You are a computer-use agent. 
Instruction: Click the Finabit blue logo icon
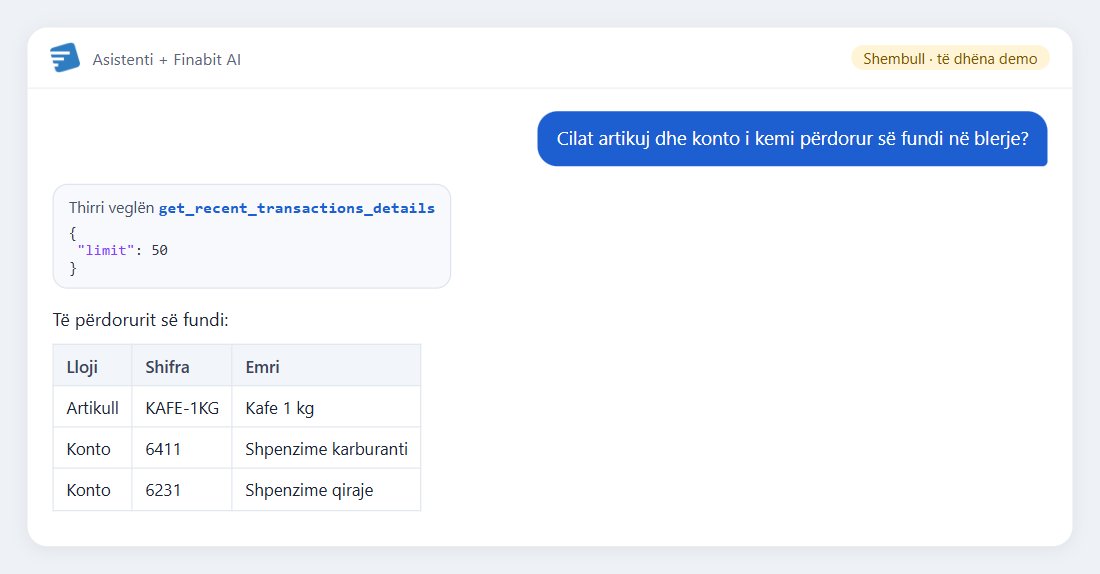pos(65,58)
